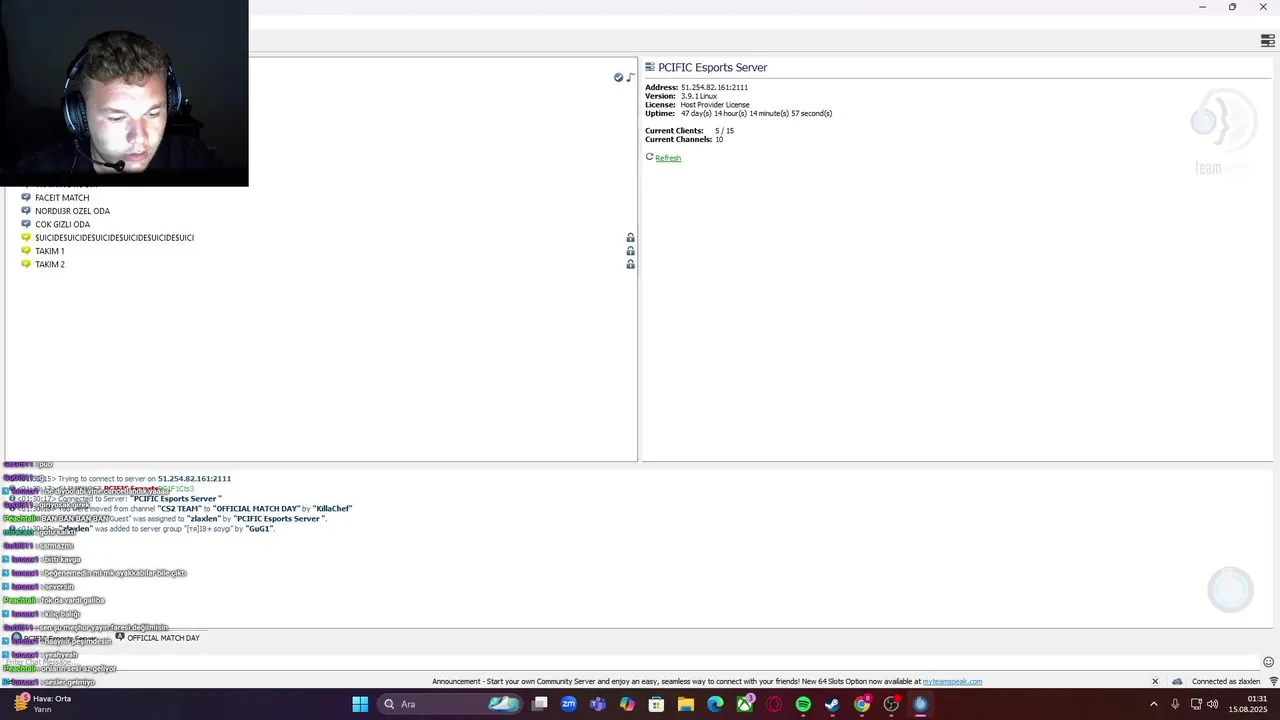Click the Ara taskbar search box

pos(450,704)
